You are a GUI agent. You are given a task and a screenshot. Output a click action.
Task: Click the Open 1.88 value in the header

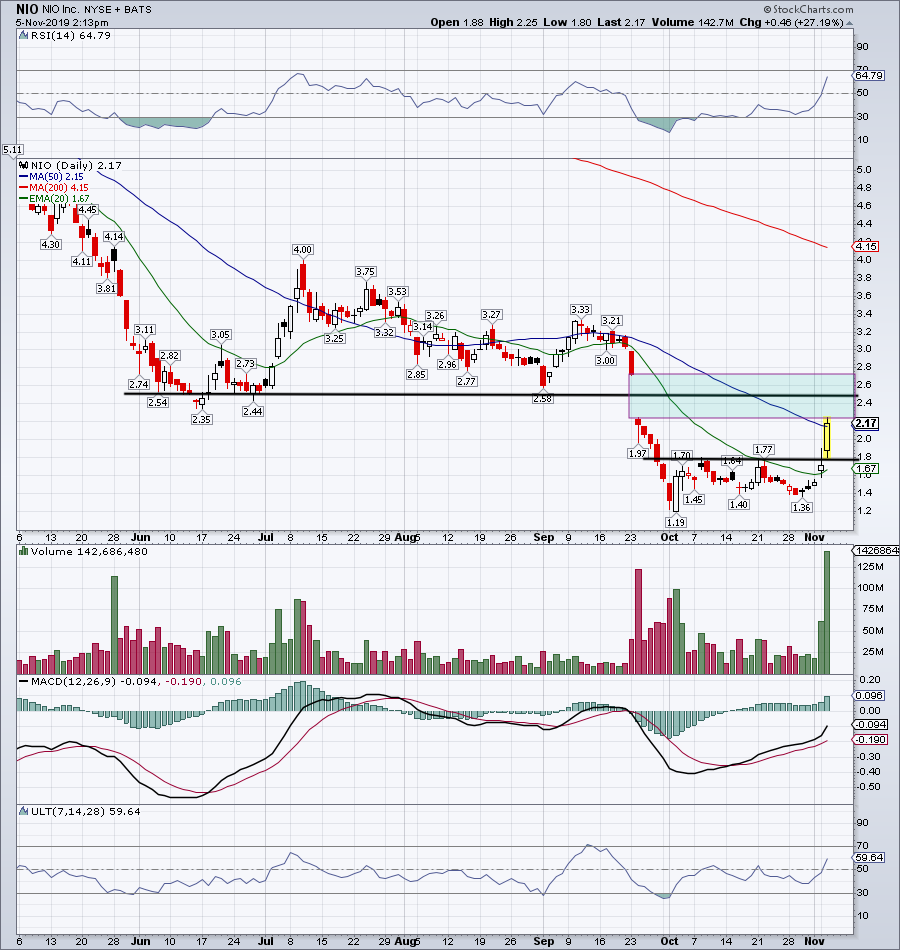tap(457, 22)
